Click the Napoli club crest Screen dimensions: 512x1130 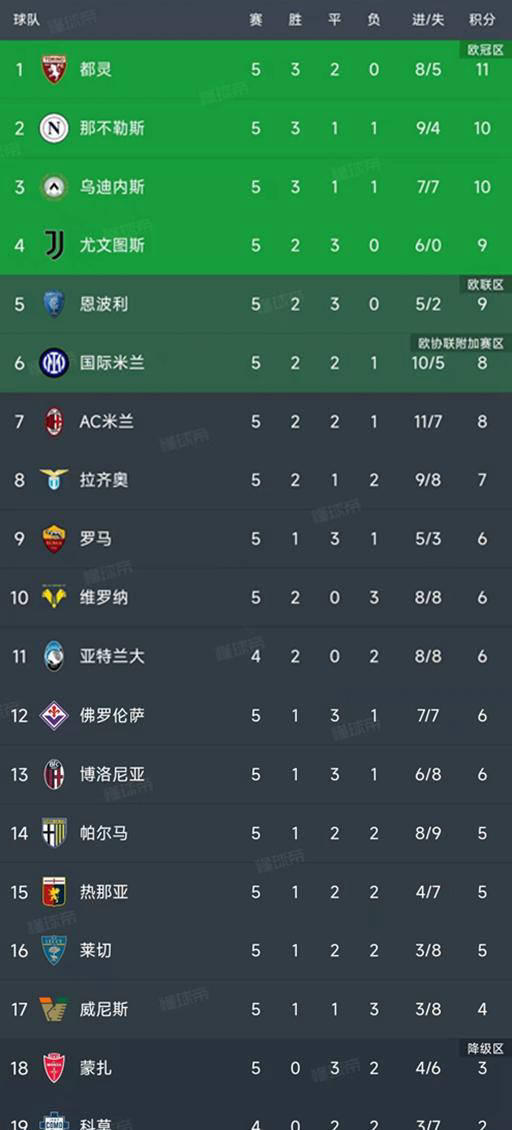(54, 128)
